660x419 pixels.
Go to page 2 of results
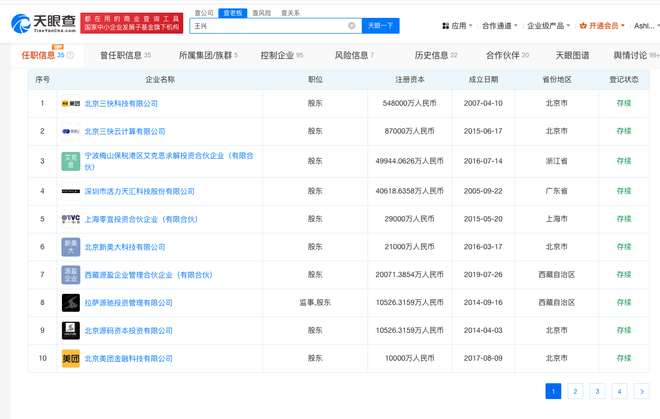coord(575,391)
